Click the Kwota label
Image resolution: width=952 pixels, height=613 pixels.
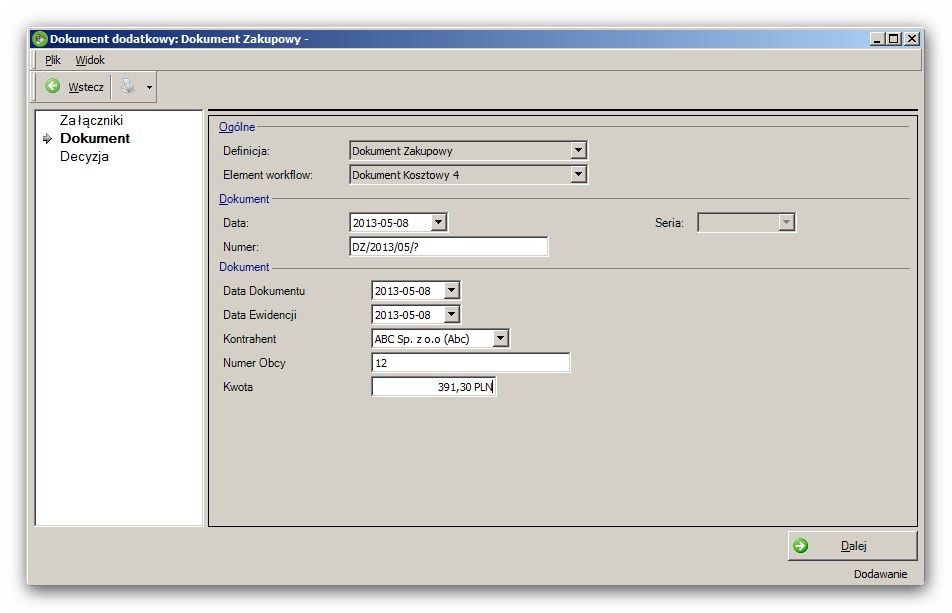tap(238, 387)
